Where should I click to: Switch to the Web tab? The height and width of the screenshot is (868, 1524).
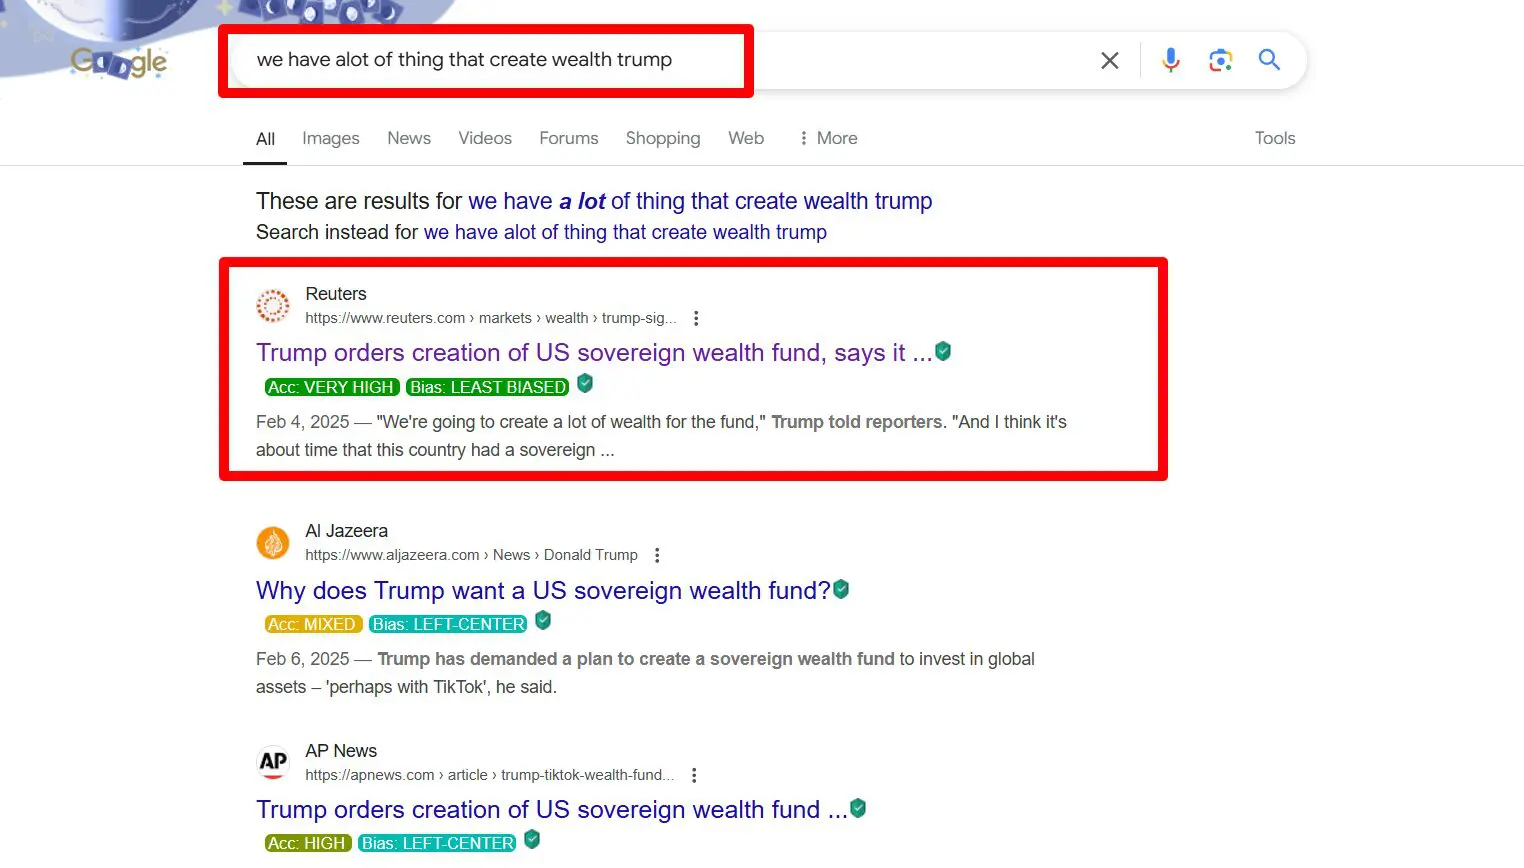[x=746, y=138]
